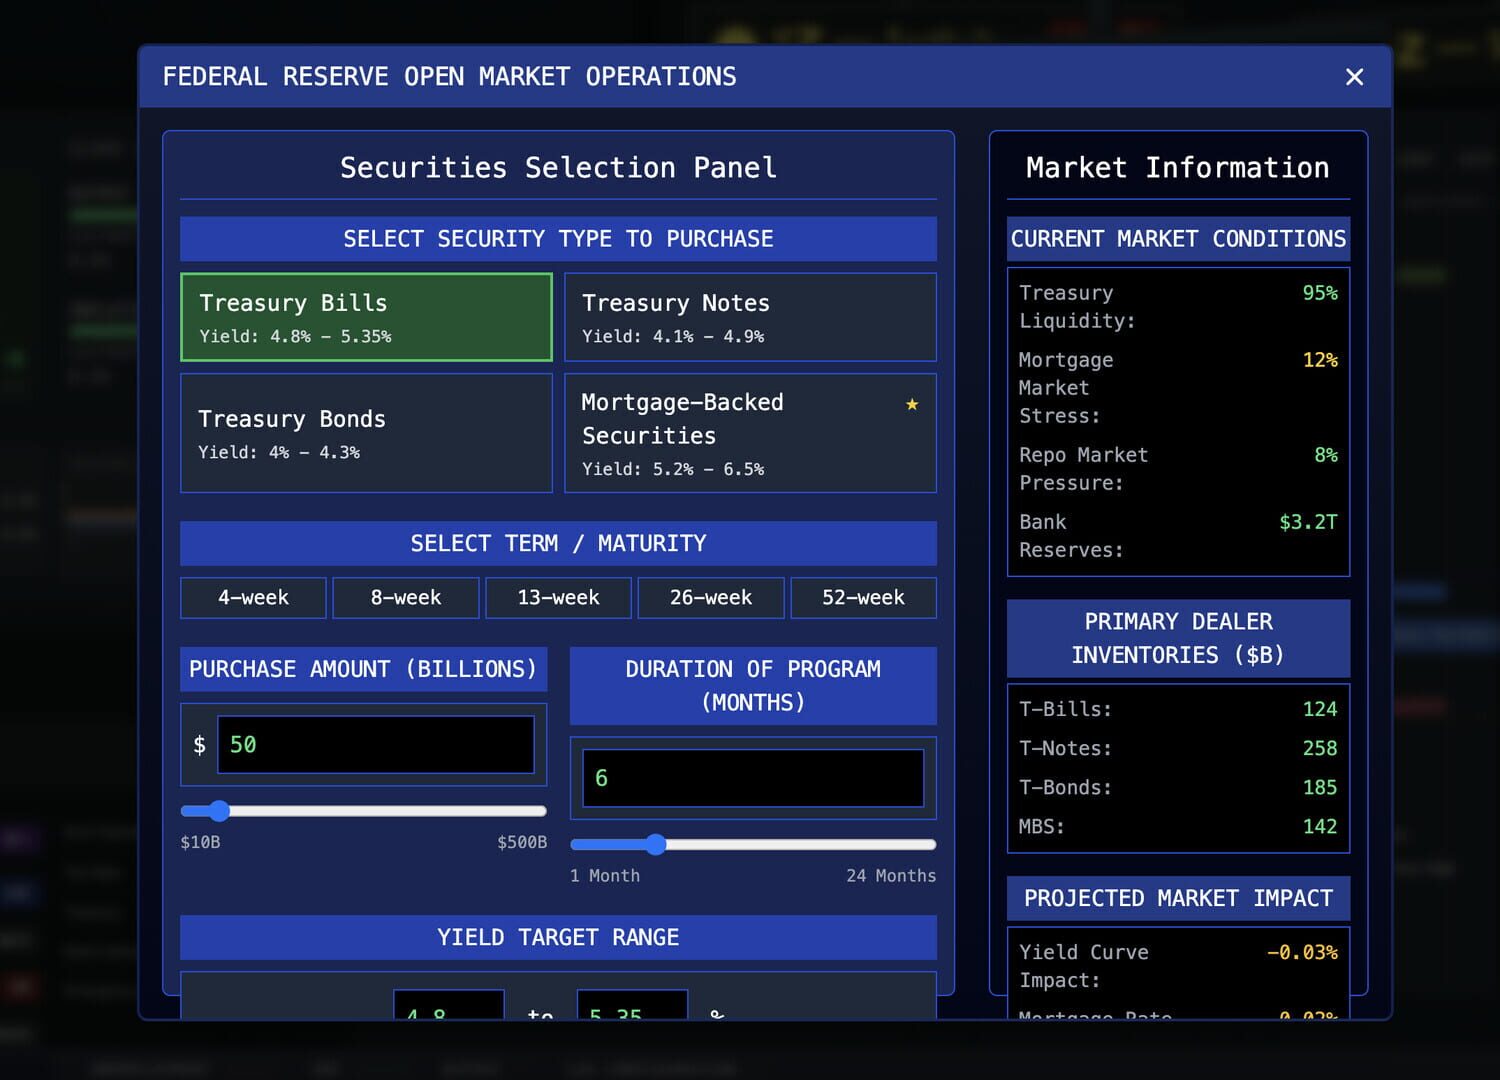Click the purchase amount input field
This screenshot has width=1500, height=1080.
click(x=375, y=745)
